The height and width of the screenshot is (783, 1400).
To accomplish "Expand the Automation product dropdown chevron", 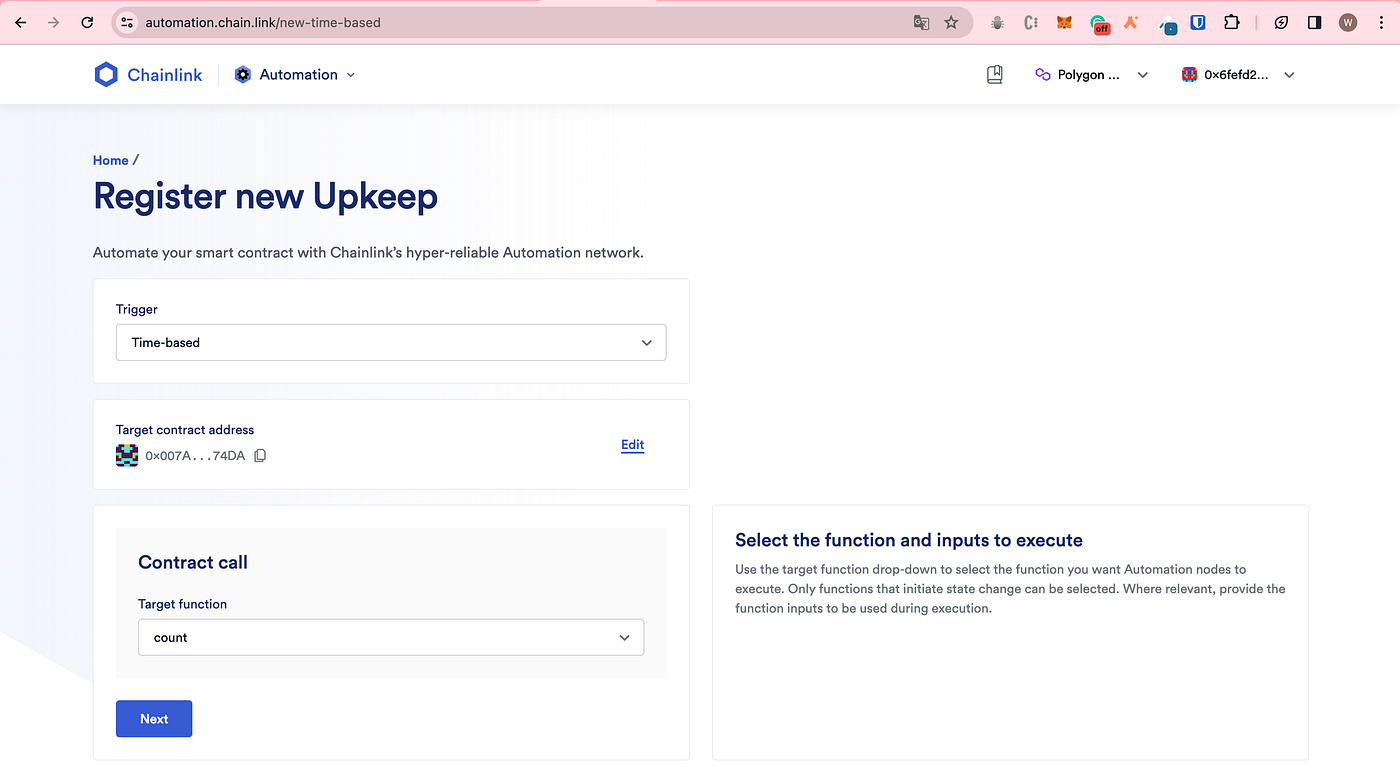I will click(350, 75).
